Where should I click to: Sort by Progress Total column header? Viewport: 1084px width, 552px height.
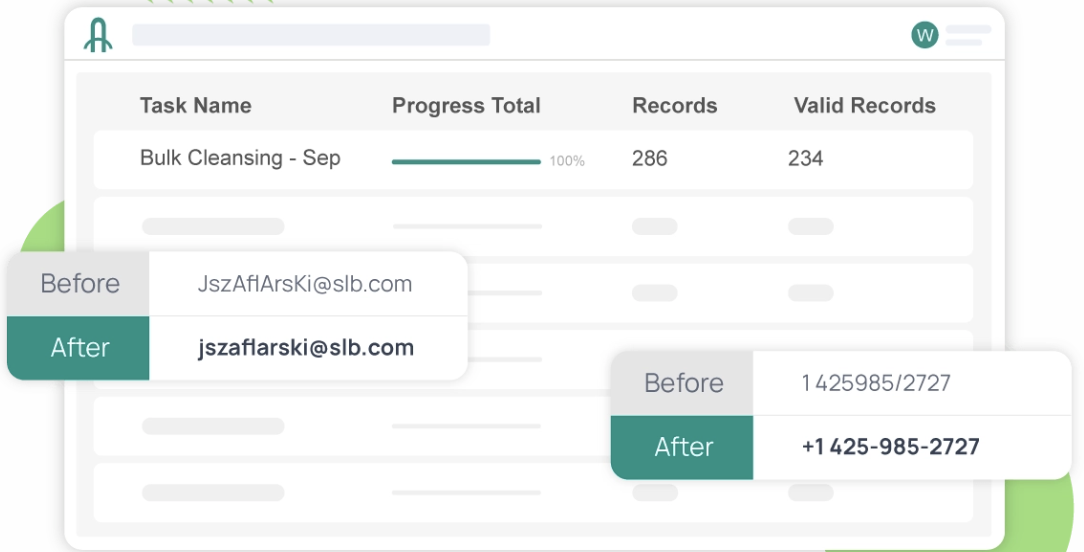[x=466, y=106]
